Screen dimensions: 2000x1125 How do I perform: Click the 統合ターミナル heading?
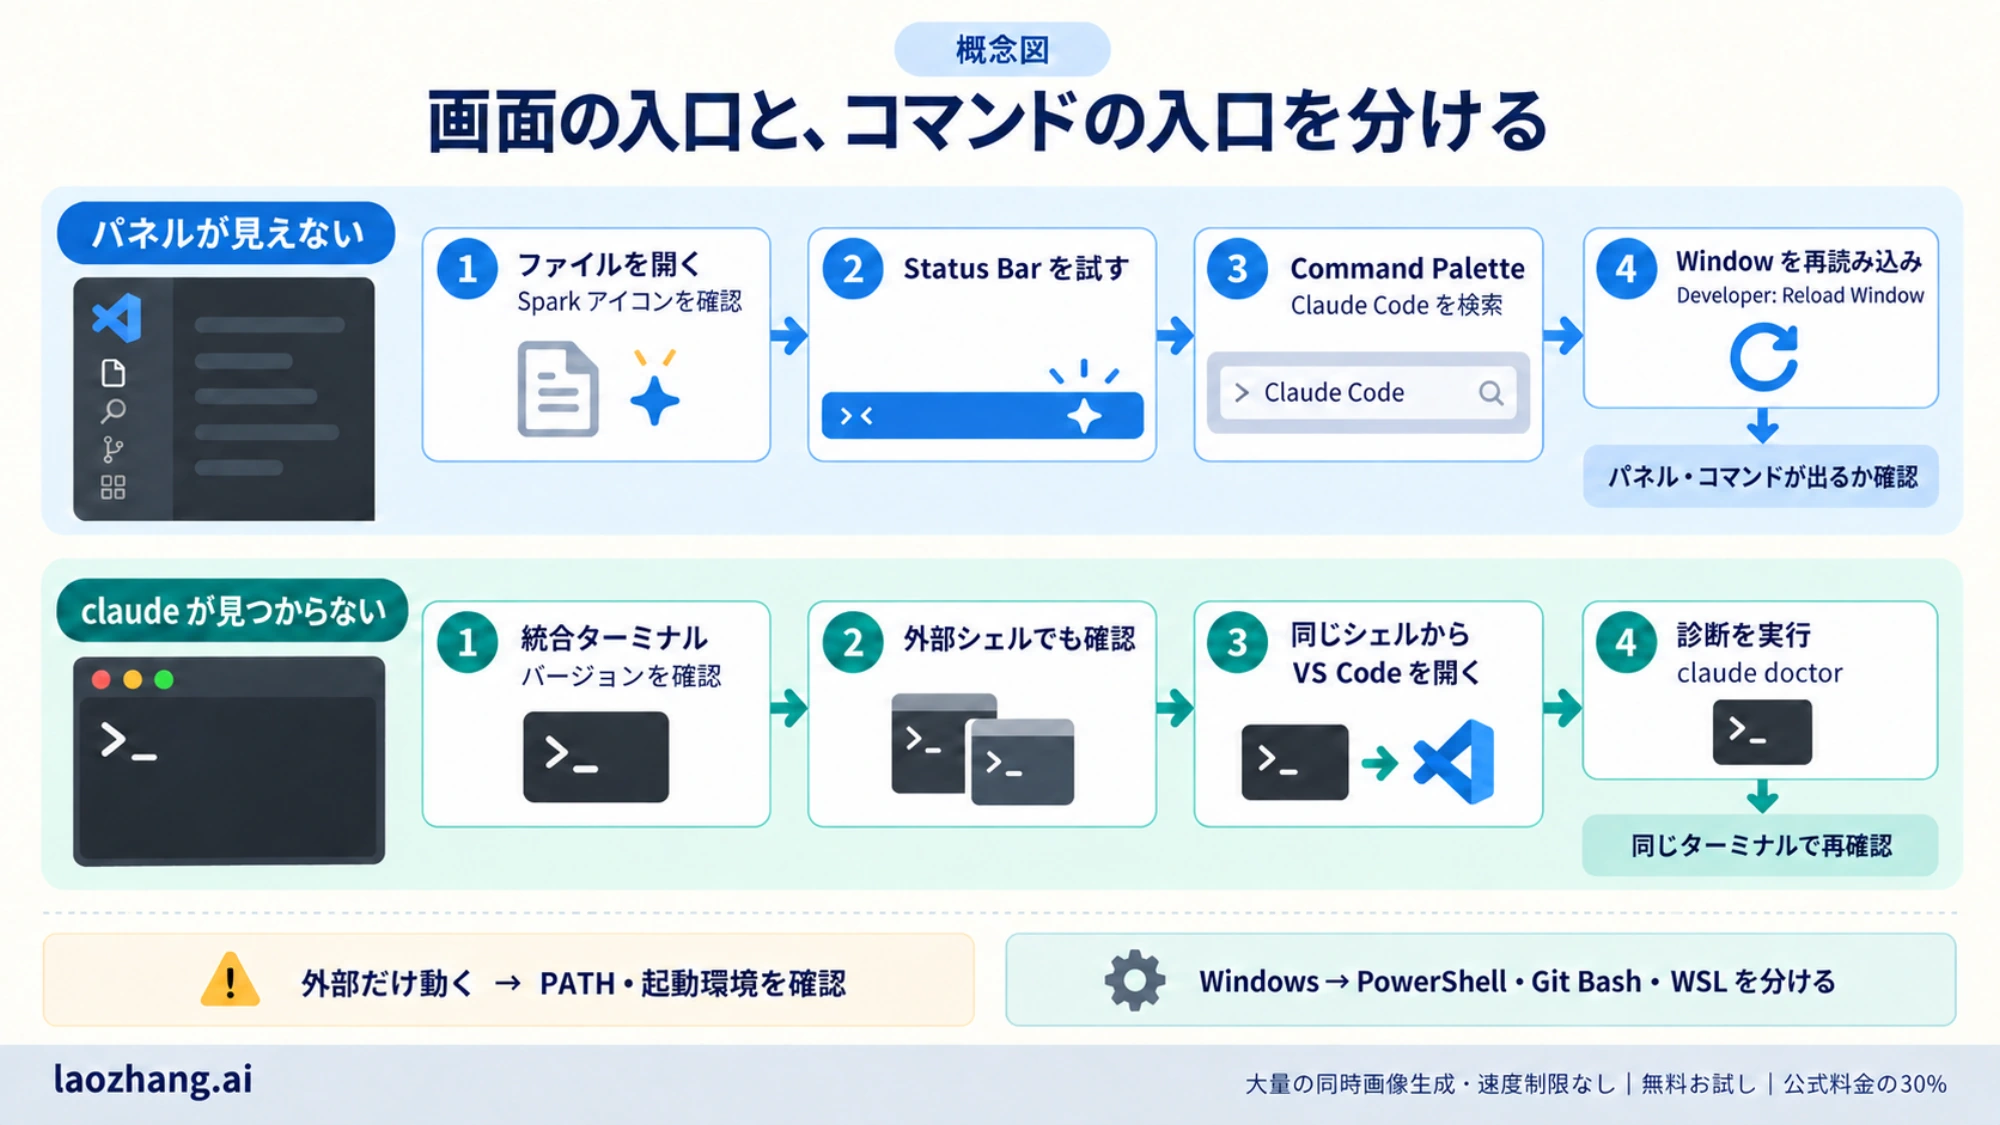614,638
